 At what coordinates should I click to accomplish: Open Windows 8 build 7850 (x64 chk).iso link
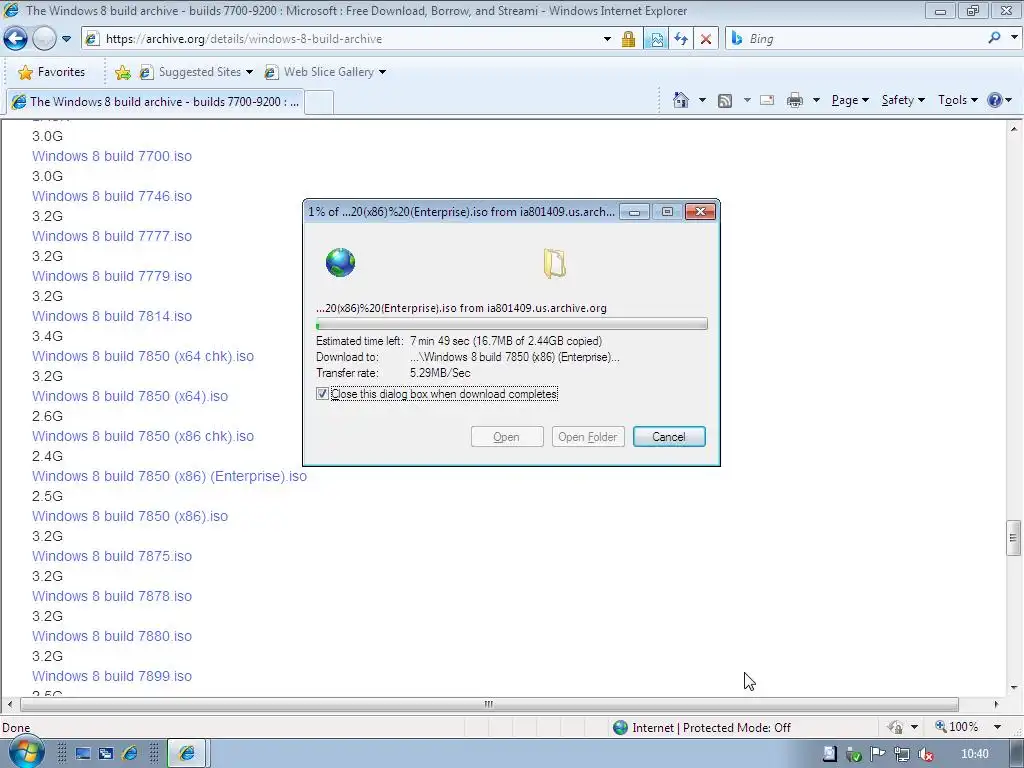[x=143, y=356]
